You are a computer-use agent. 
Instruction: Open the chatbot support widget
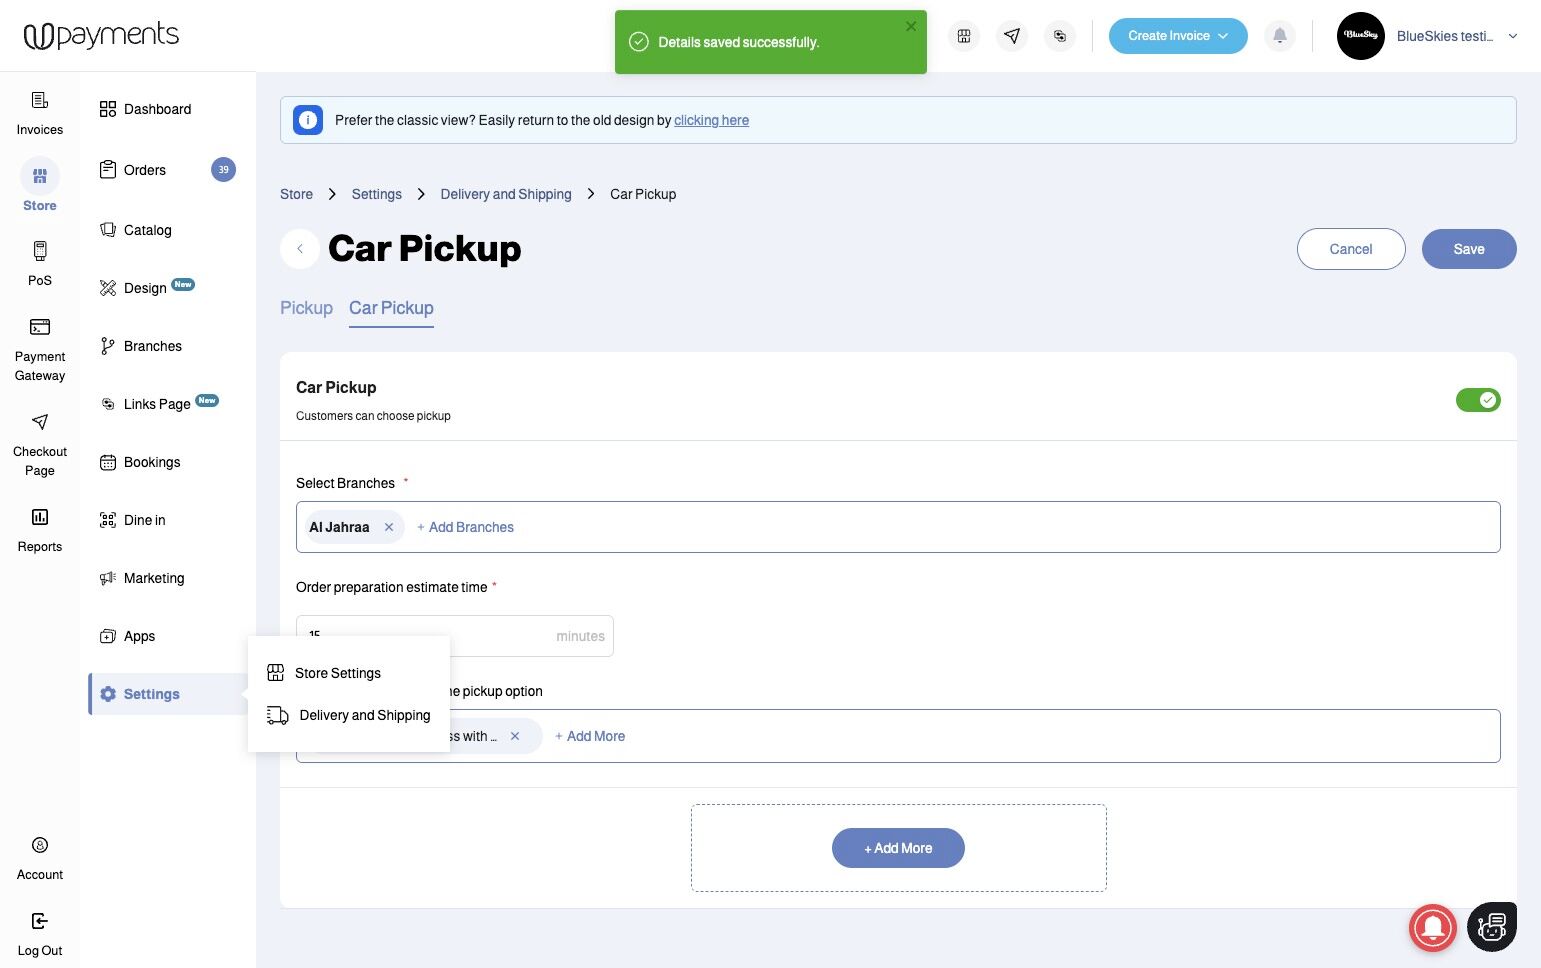(1491, 927)
